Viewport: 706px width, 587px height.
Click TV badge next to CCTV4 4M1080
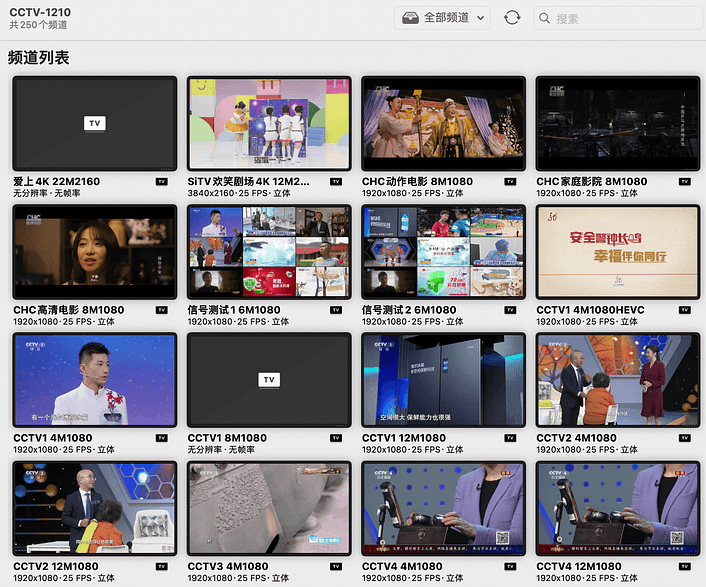tap(510, 566)
